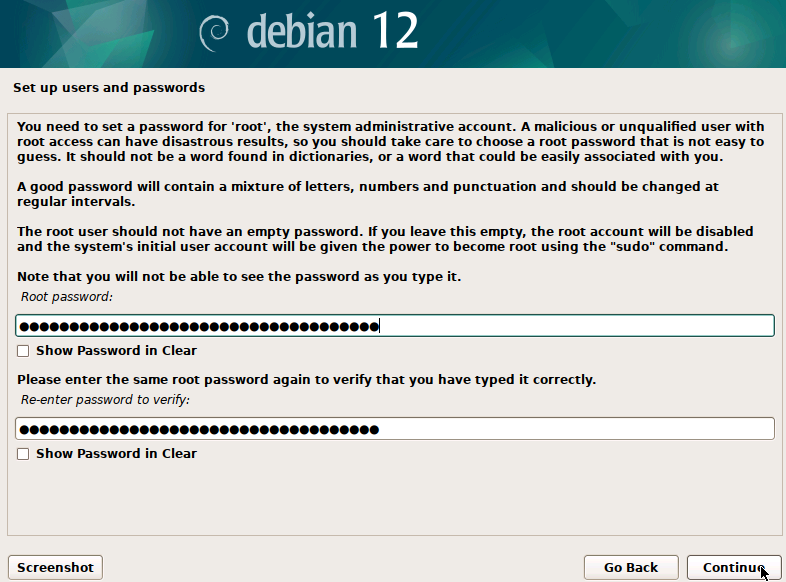Click the "debian 12" banner text
786x582 pixels.
pyautogui.click(x=331, y=32)
